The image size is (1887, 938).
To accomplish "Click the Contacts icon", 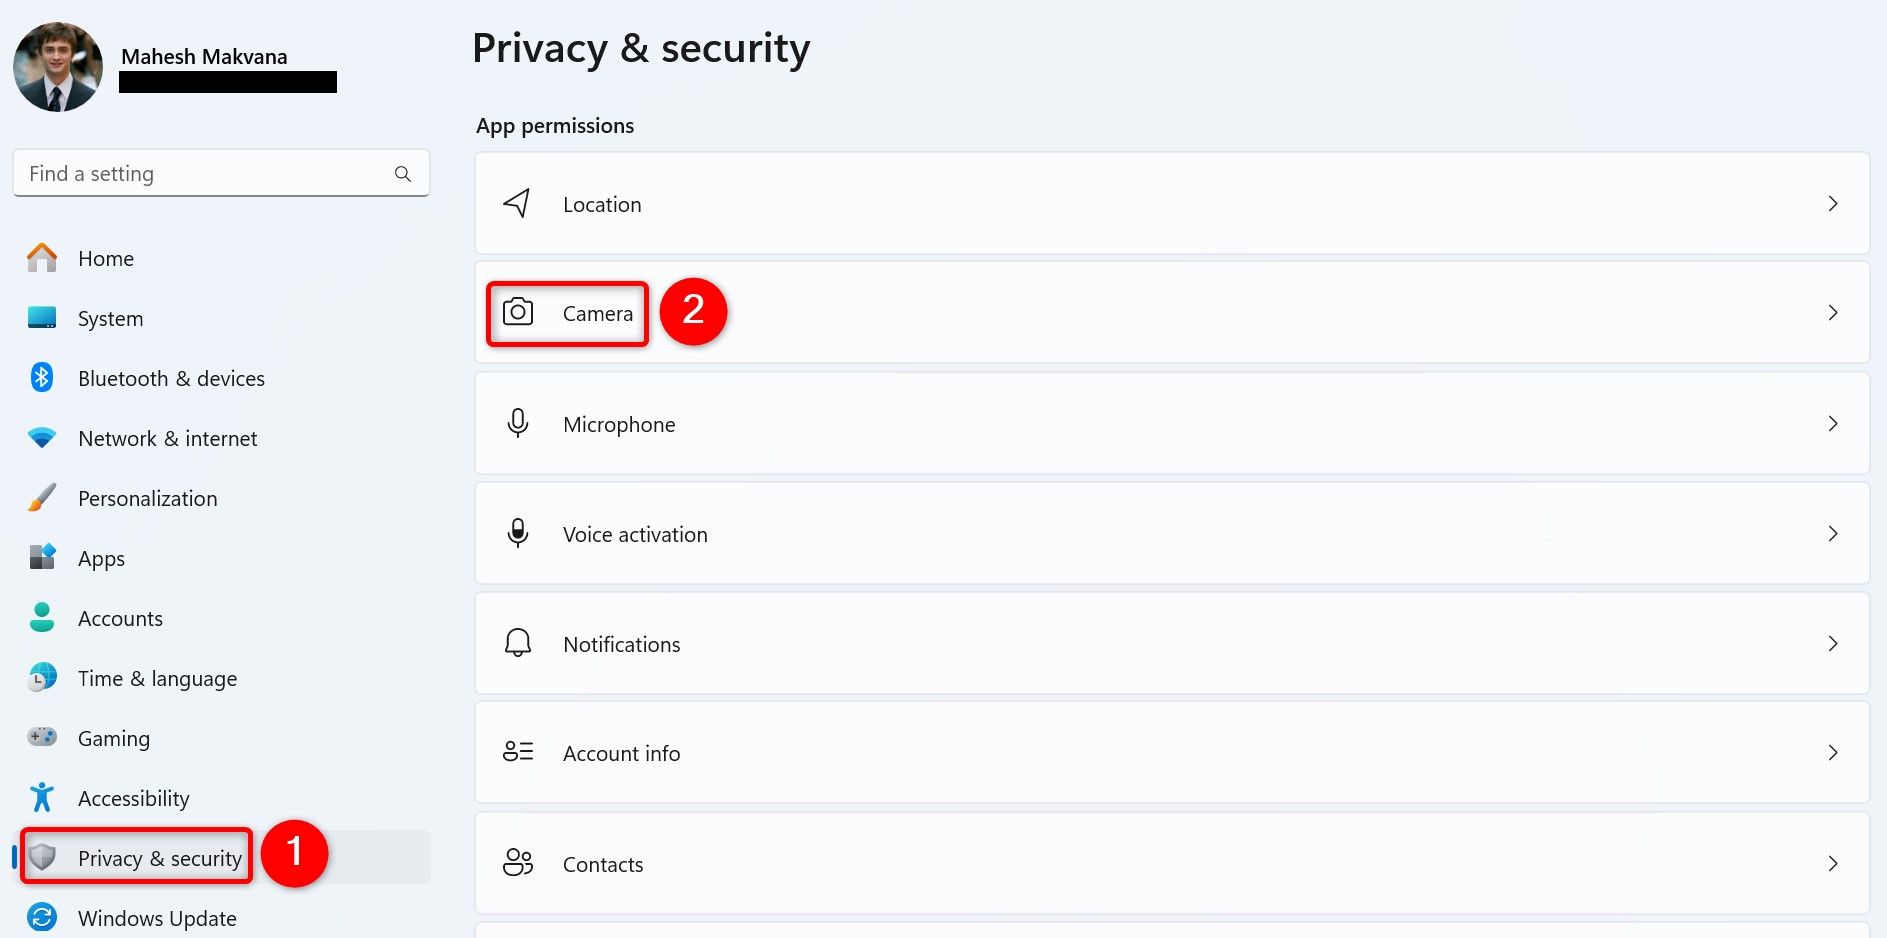I will [517, 863].
